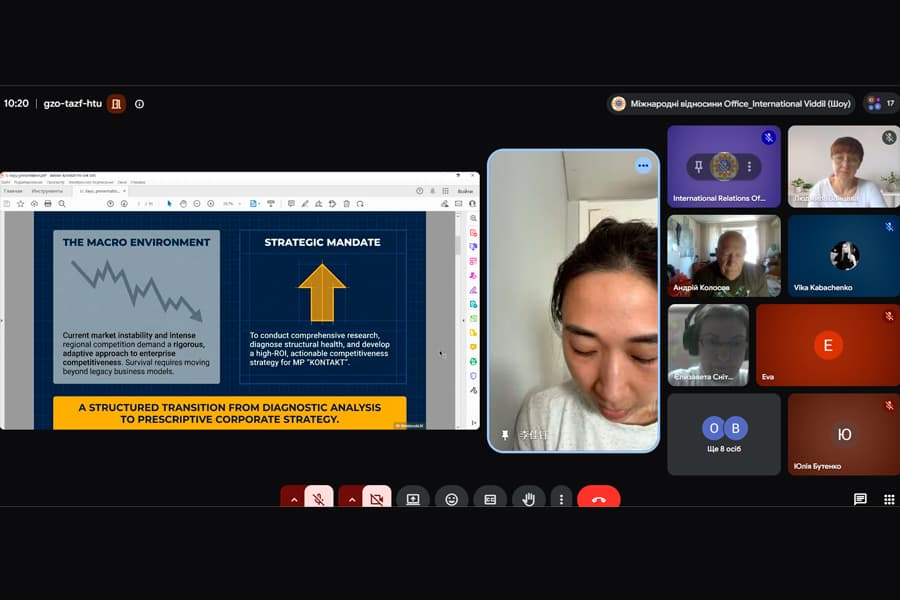Raise your hand in the meeting
The width and height of the screenshot is (900, 600).
[529, 498]
